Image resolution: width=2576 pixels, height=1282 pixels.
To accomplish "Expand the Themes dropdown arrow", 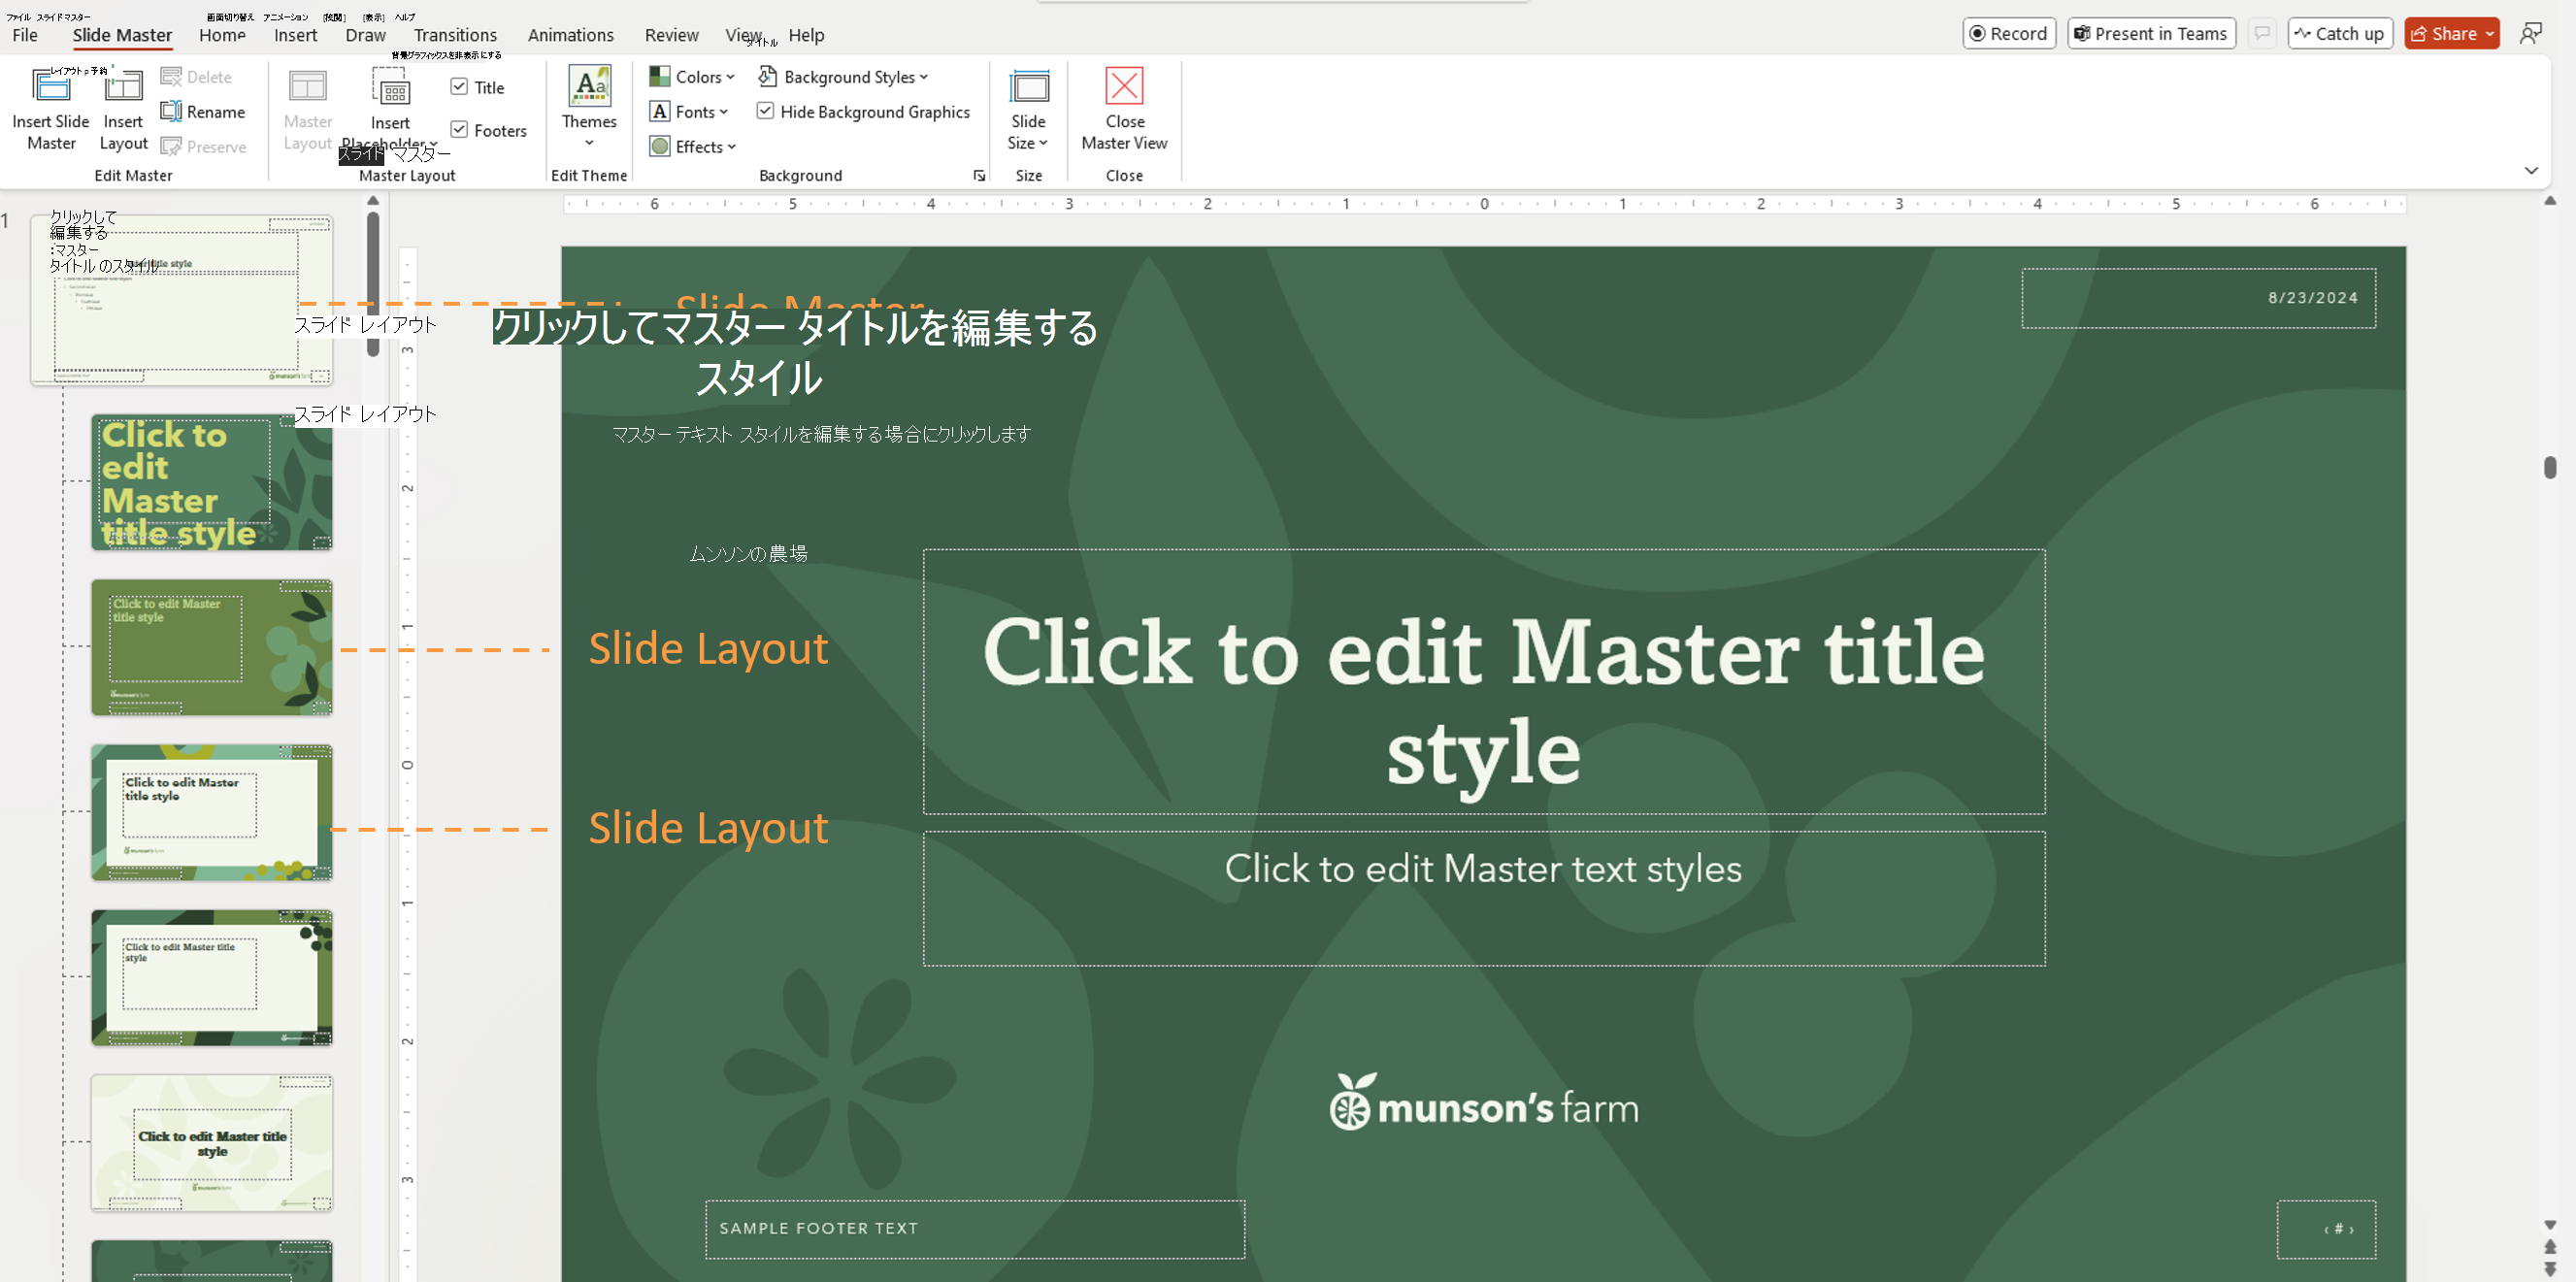I will [589, 144].
